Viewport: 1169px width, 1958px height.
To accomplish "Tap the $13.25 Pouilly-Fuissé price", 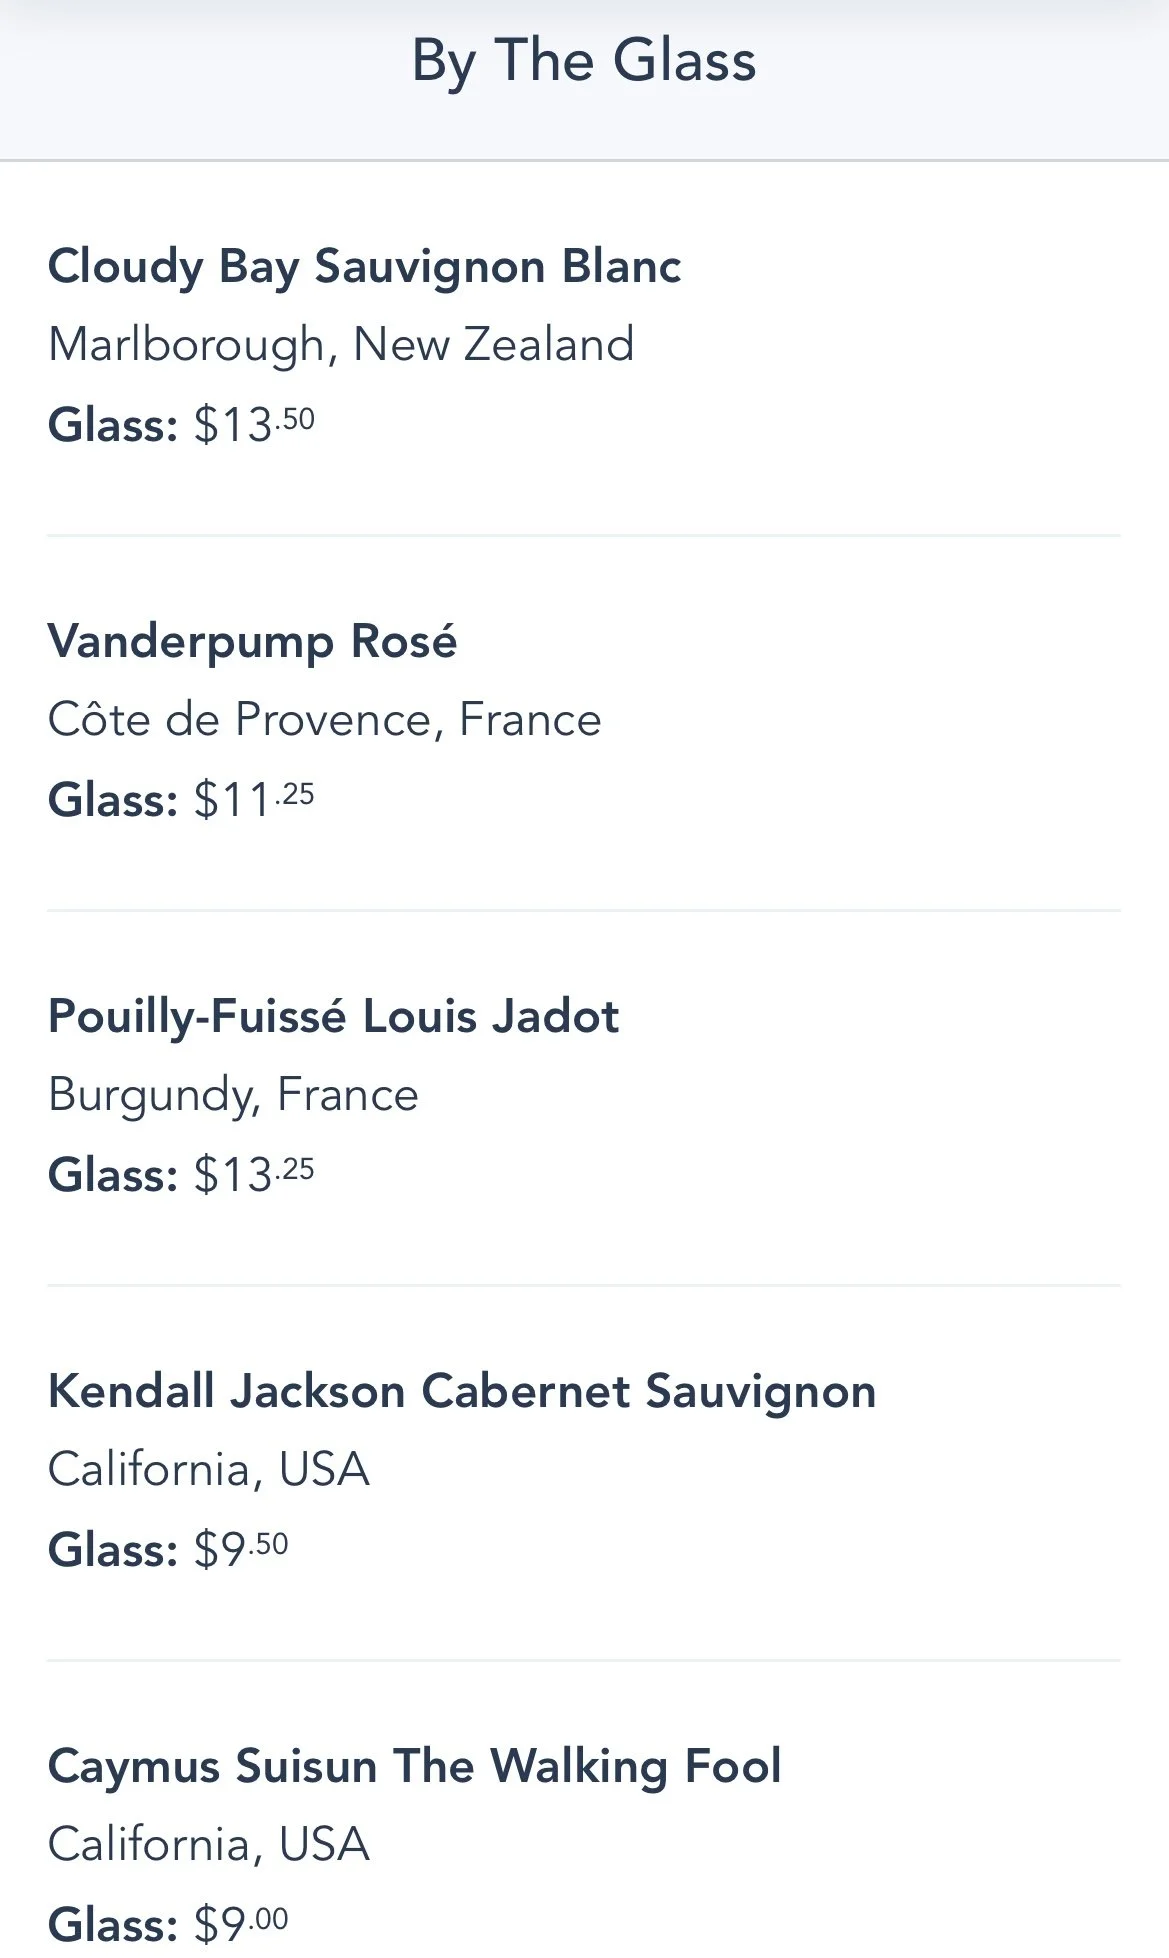I will point(255,1174).
